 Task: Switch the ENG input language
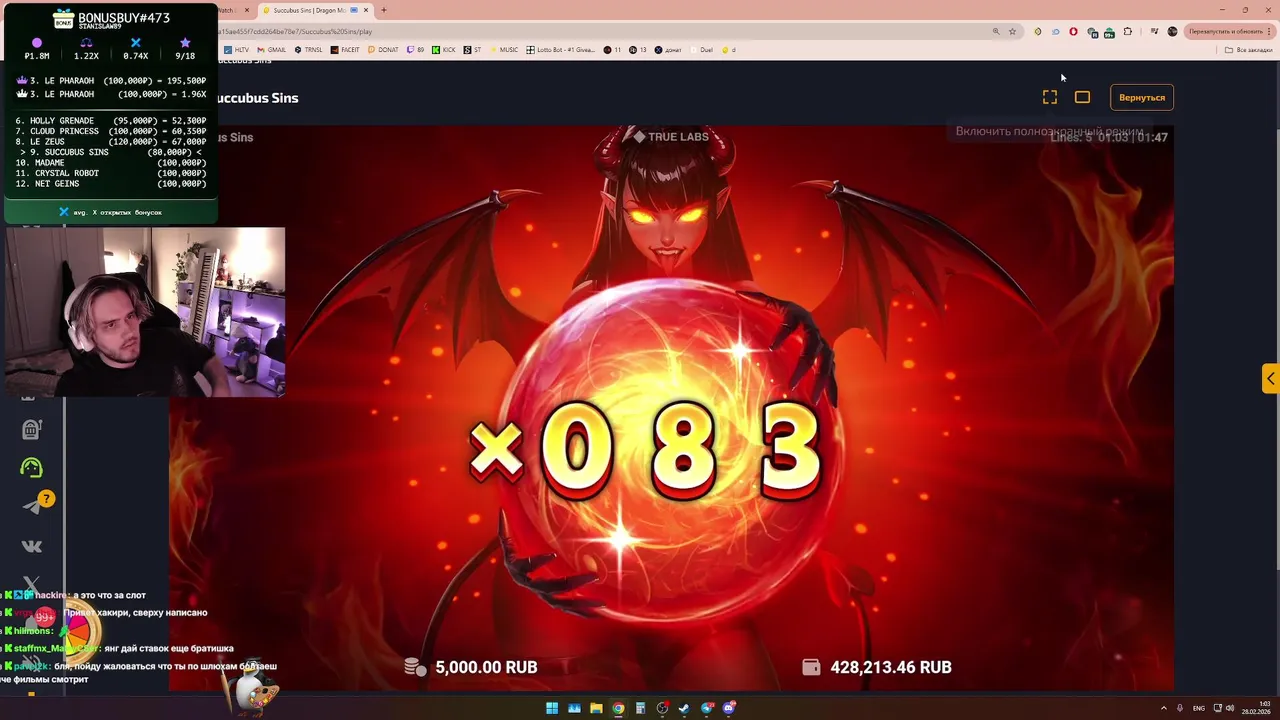coord(1199,708)
